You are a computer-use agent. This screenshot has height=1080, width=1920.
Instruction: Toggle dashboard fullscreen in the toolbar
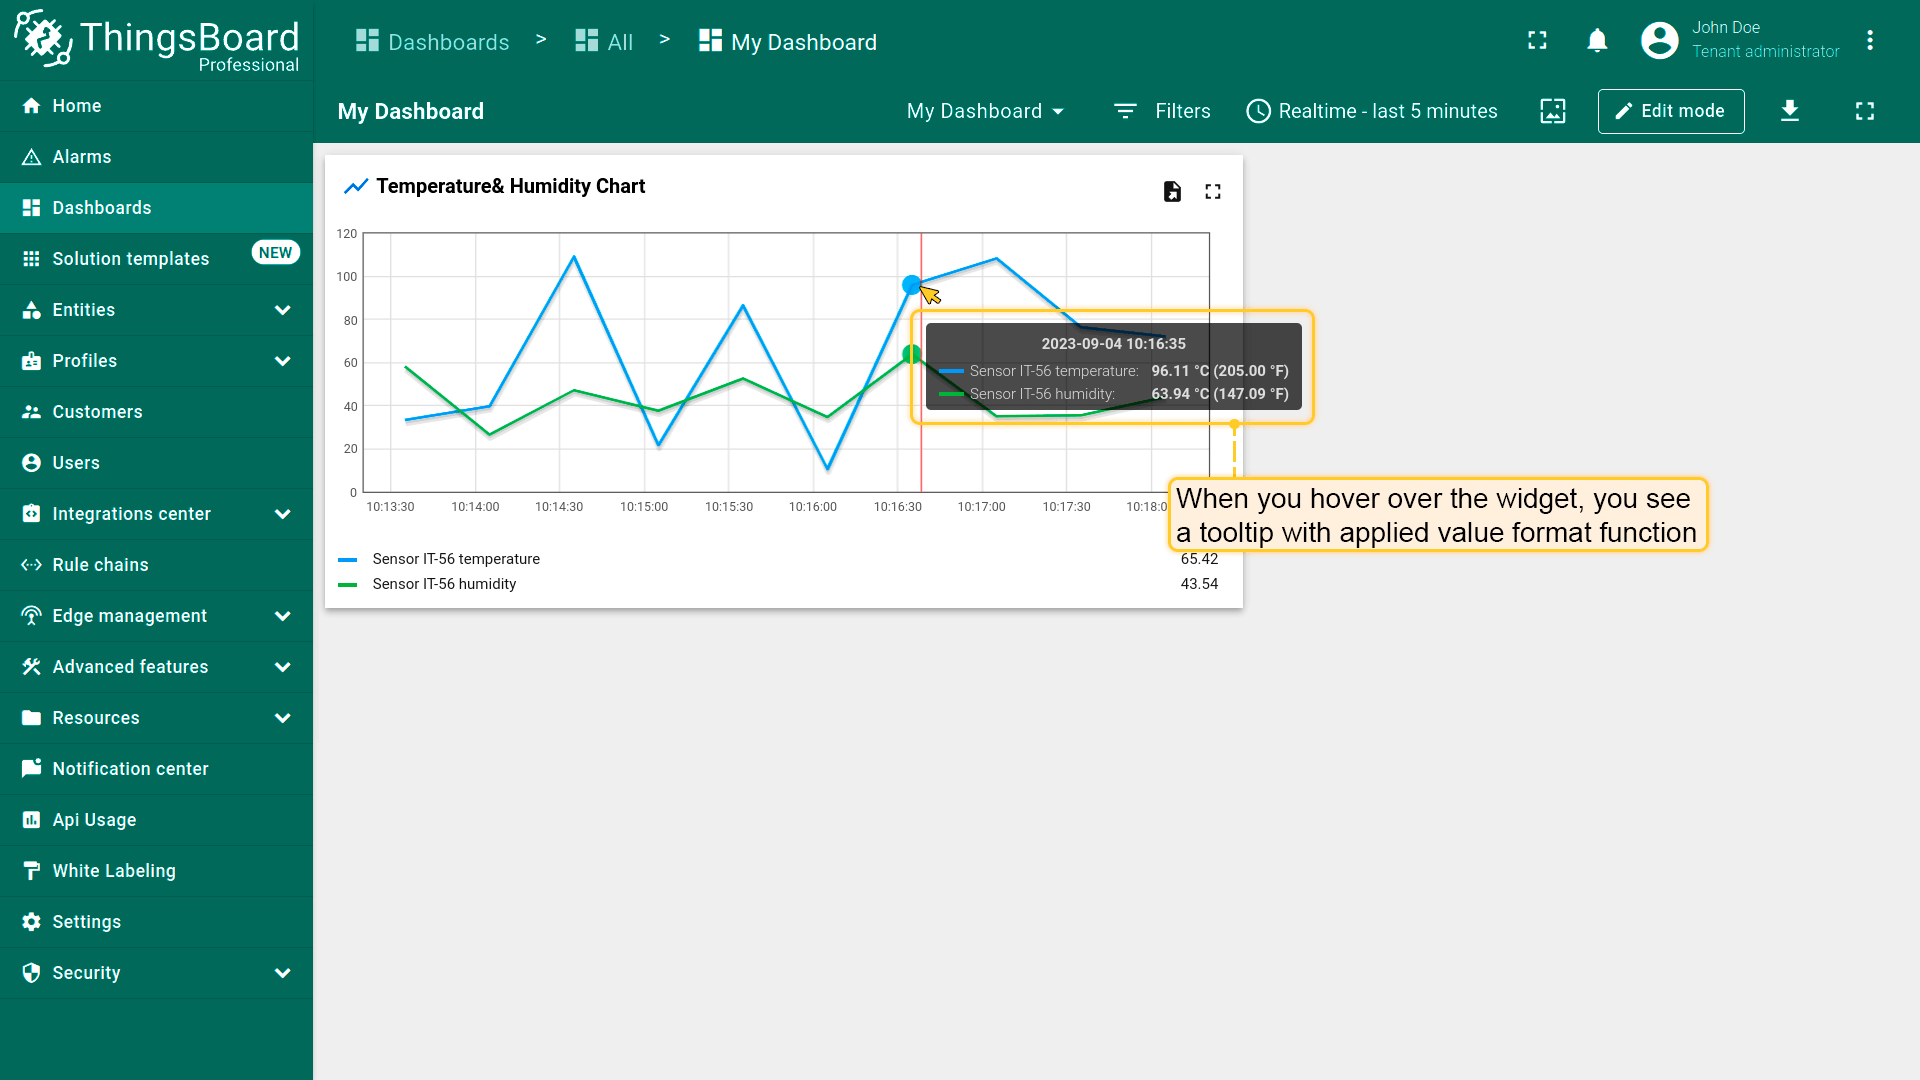1865,111
